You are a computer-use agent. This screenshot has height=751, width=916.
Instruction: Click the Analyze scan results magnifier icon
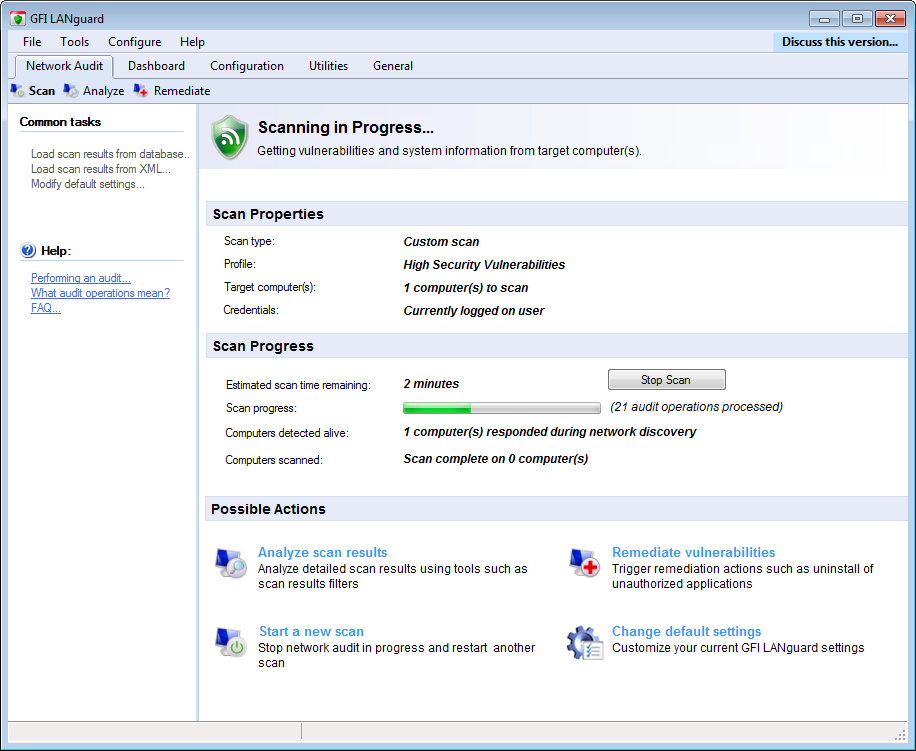coord(231,563)
